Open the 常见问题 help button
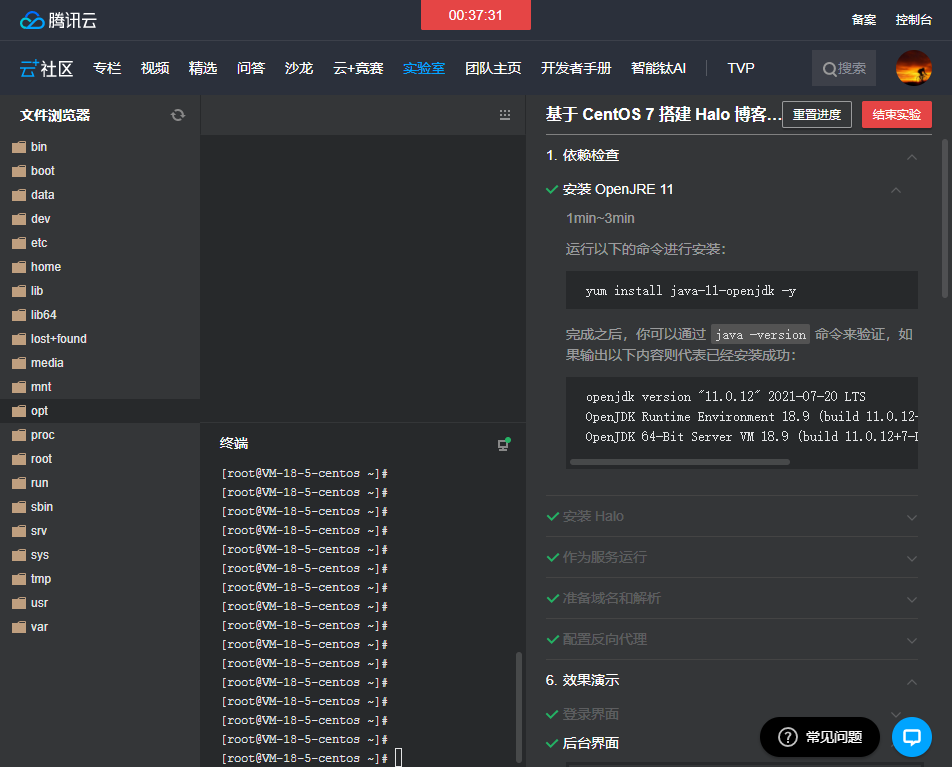This screenshot has width=952, height=767. (820, 737)
